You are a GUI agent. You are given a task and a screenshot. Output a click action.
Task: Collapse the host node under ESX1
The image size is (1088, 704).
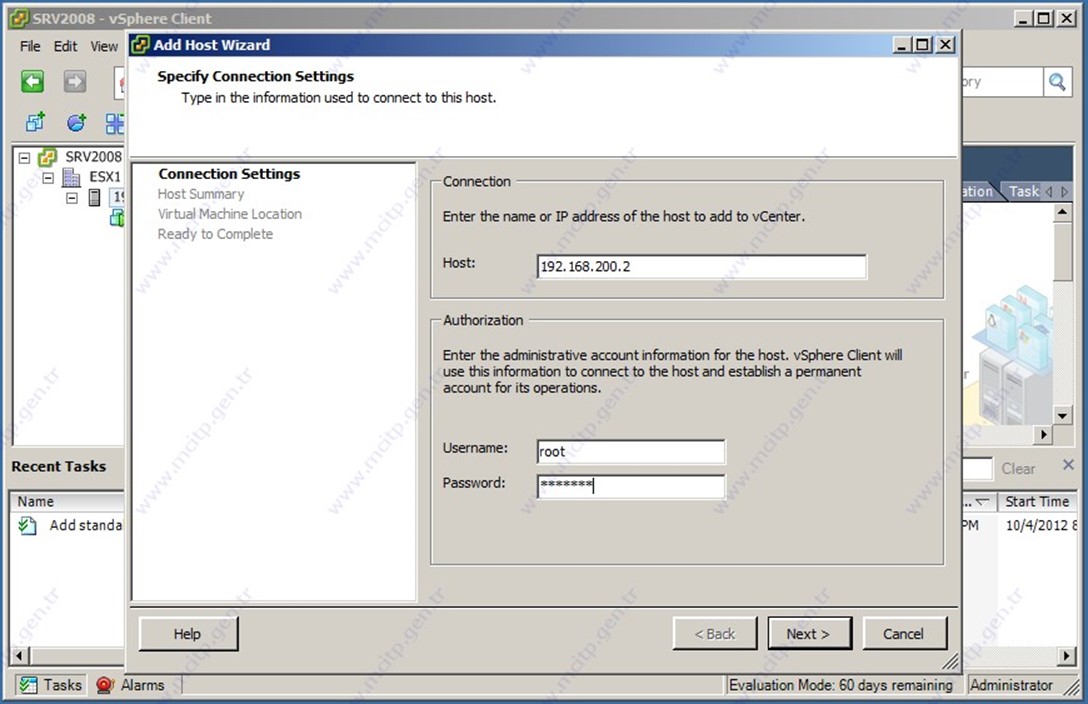click(72, 198)
